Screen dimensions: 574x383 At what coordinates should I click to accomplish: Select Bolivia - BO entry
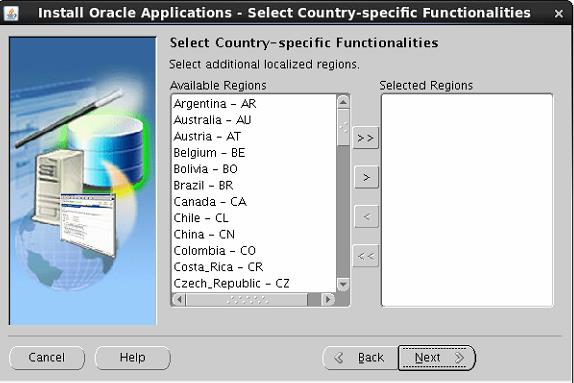[x=254, y=169]
